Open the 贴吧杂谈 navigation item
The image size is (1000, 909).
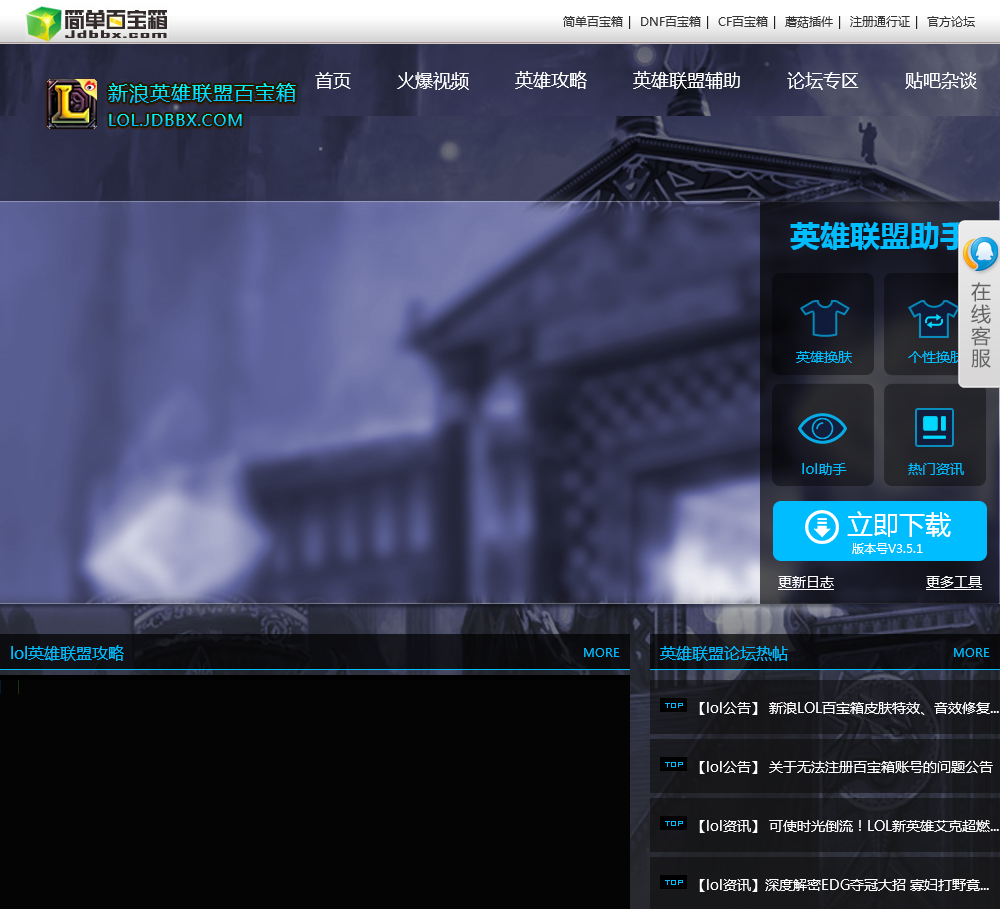(941, 80)
